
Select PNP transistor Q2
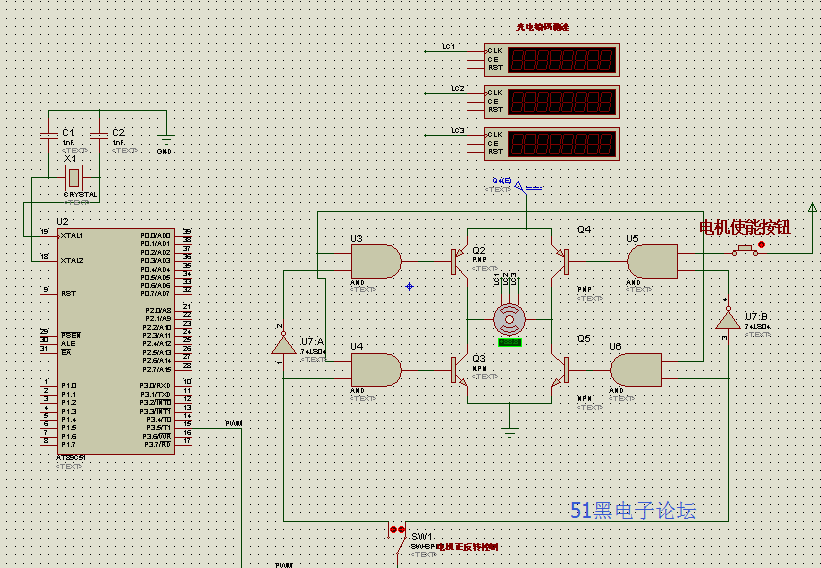coord(459,261)
